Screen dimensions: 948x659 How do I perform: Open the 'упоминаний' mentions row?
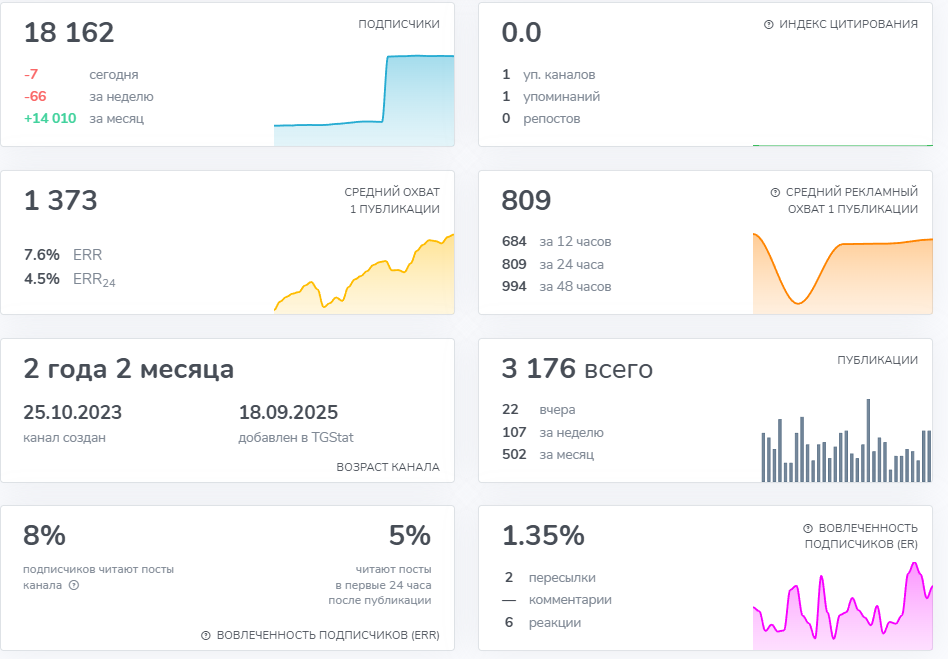pyautogui.click(x=561, y=97)
